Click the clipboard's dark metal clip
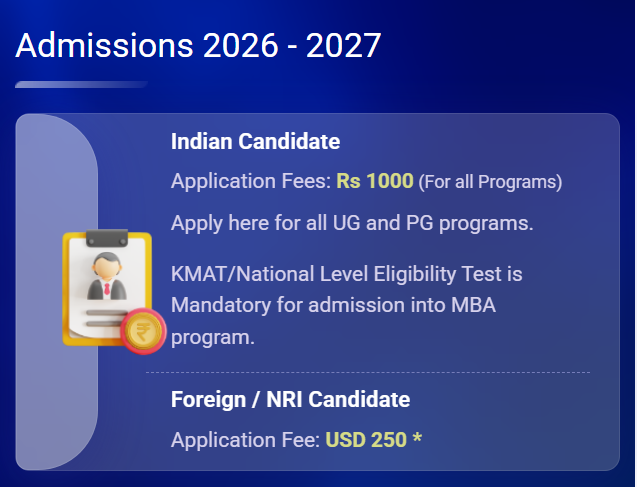 tap(107, 238)
